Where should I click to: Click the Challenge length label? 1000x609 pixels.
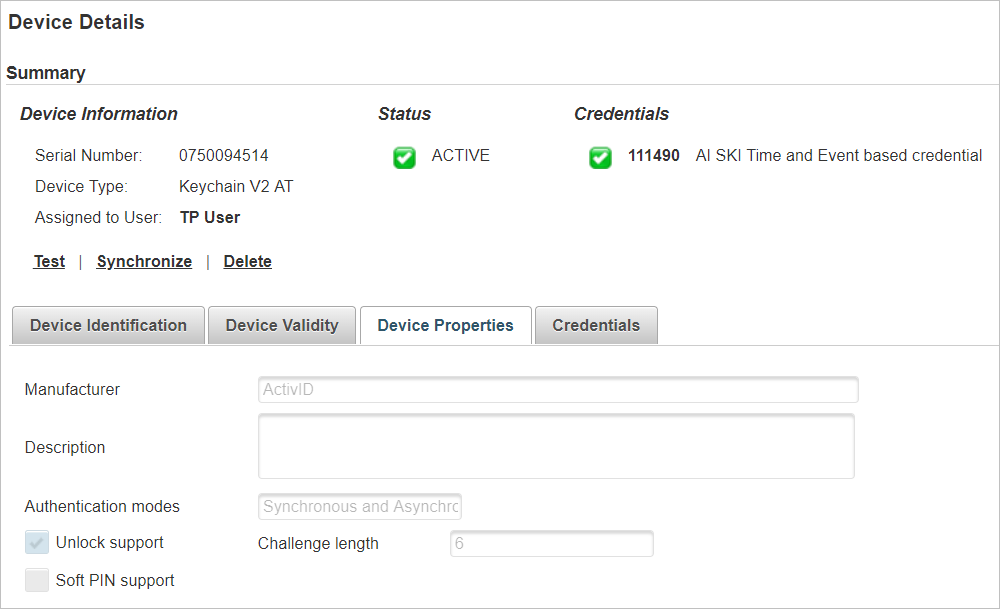318,543
